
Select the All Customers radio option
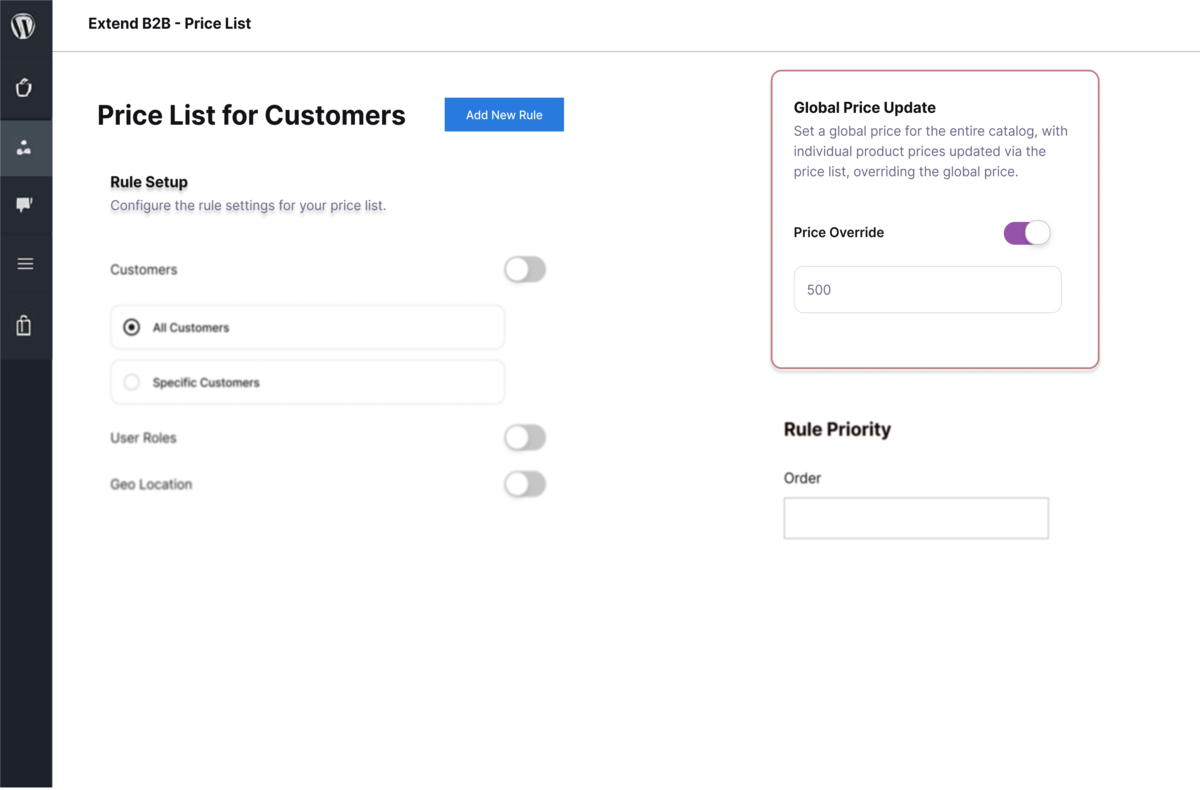(x=130, y=327)
